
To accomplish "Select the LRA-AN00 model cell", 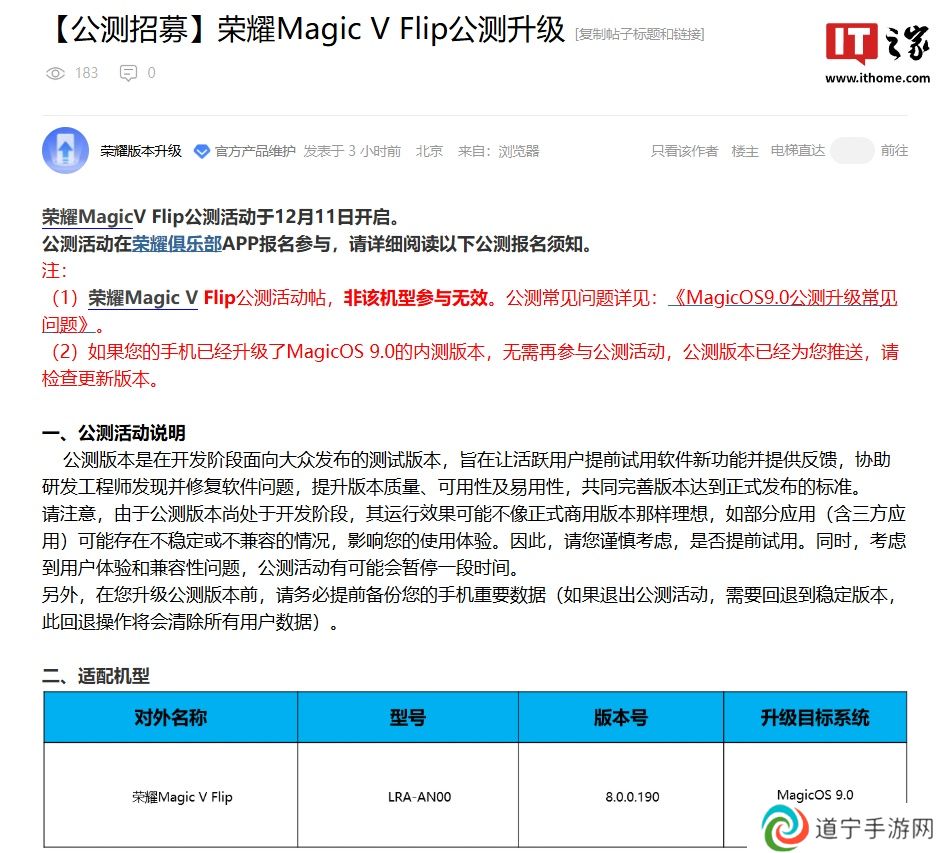I will (408, 795).
